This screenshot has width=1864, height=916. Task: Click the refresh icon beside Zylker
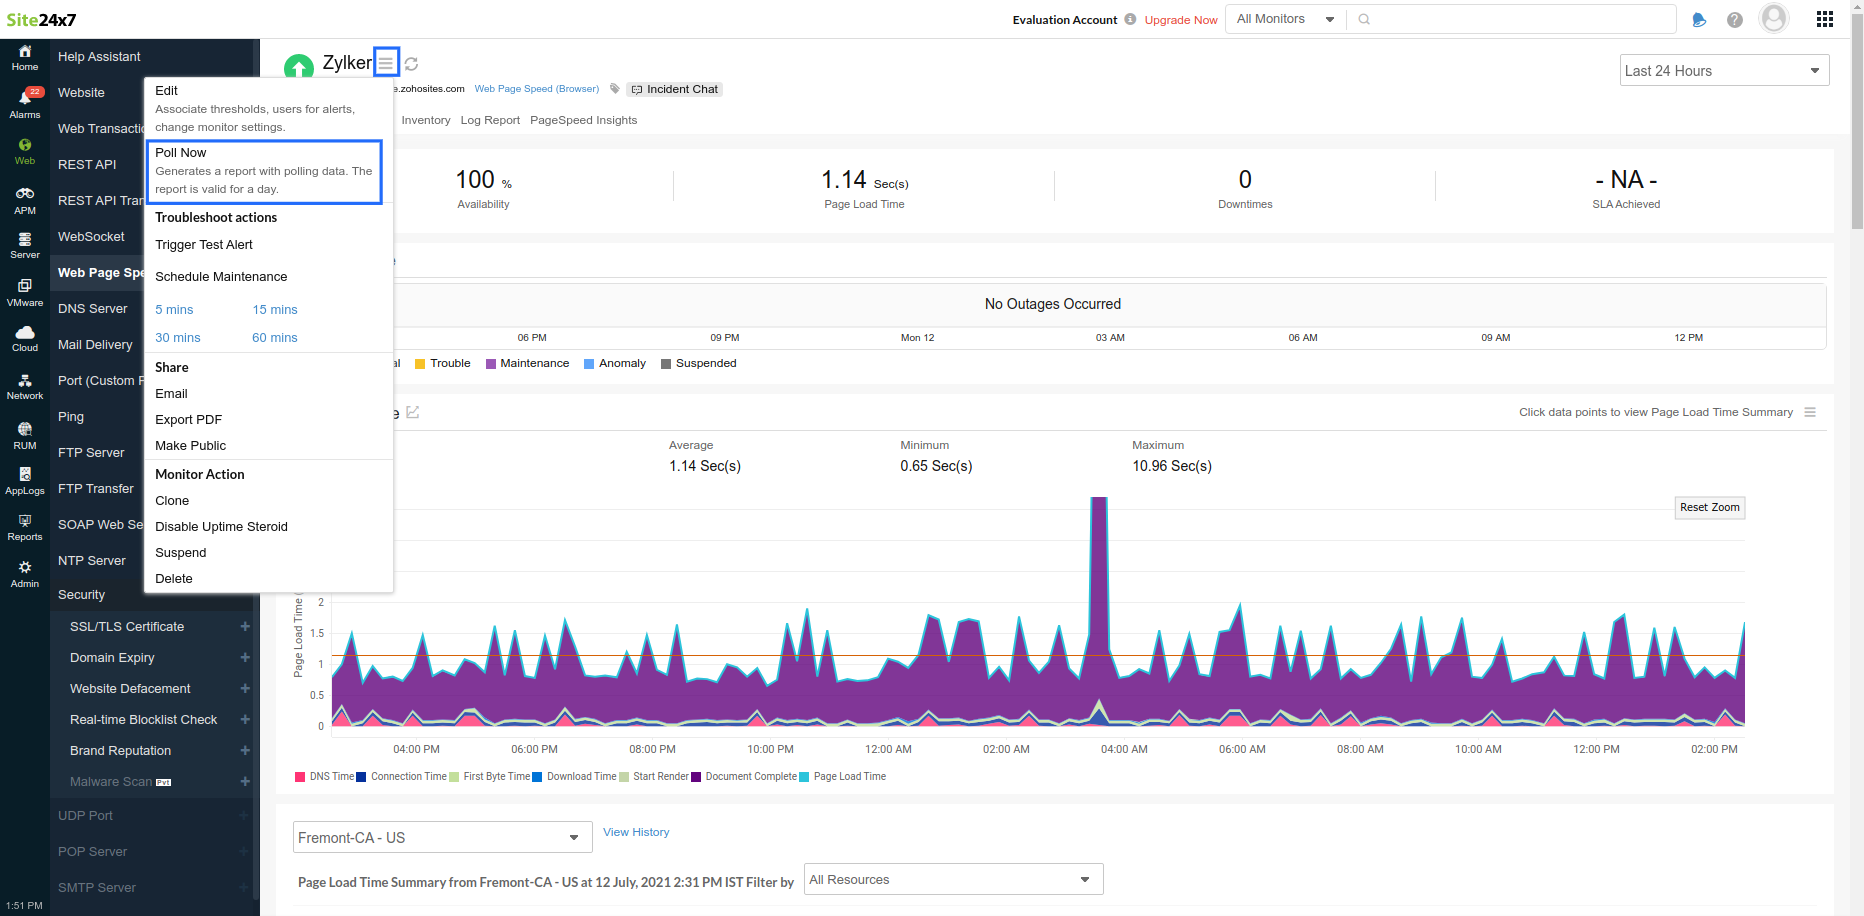coord(411,64)
